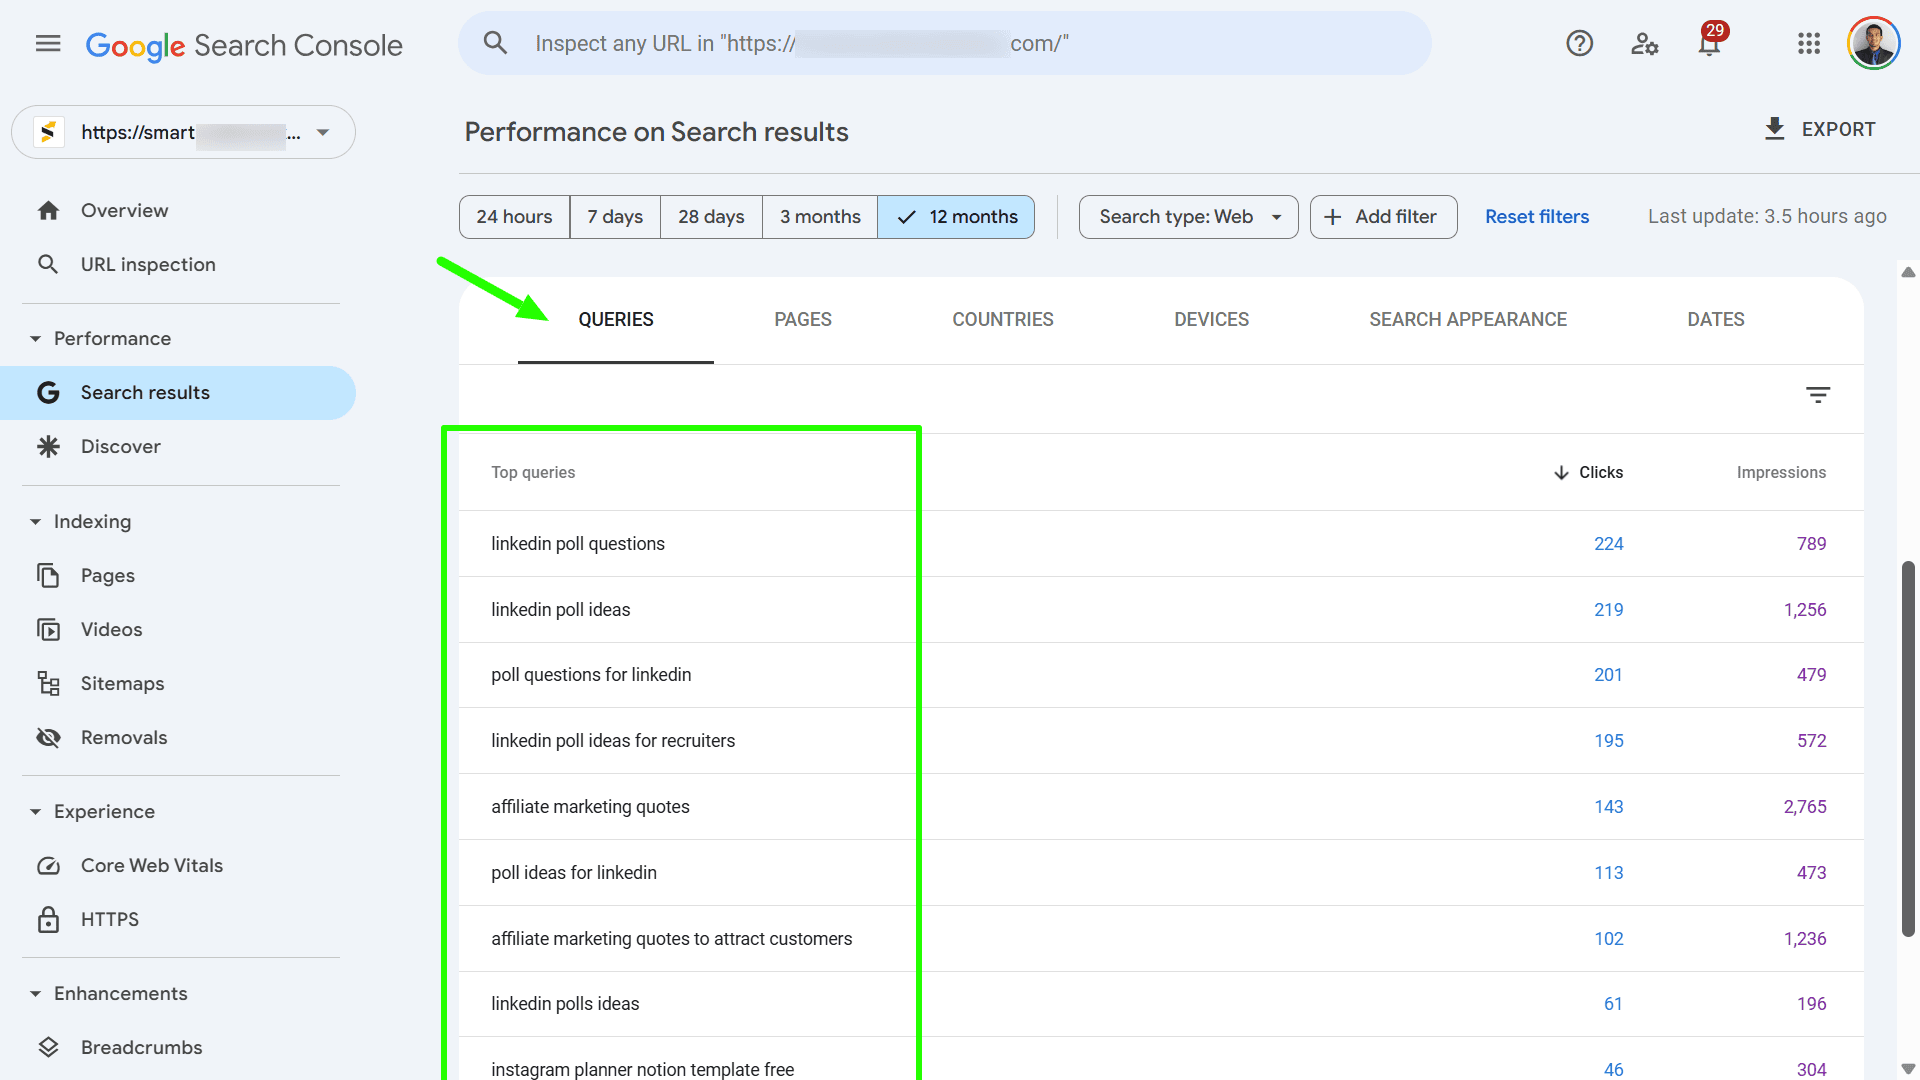Image resolution: width=1920 pixels, height=1080 pixels.
Task: Click the "affiliate marketing quotes" query
Action: 590,807
